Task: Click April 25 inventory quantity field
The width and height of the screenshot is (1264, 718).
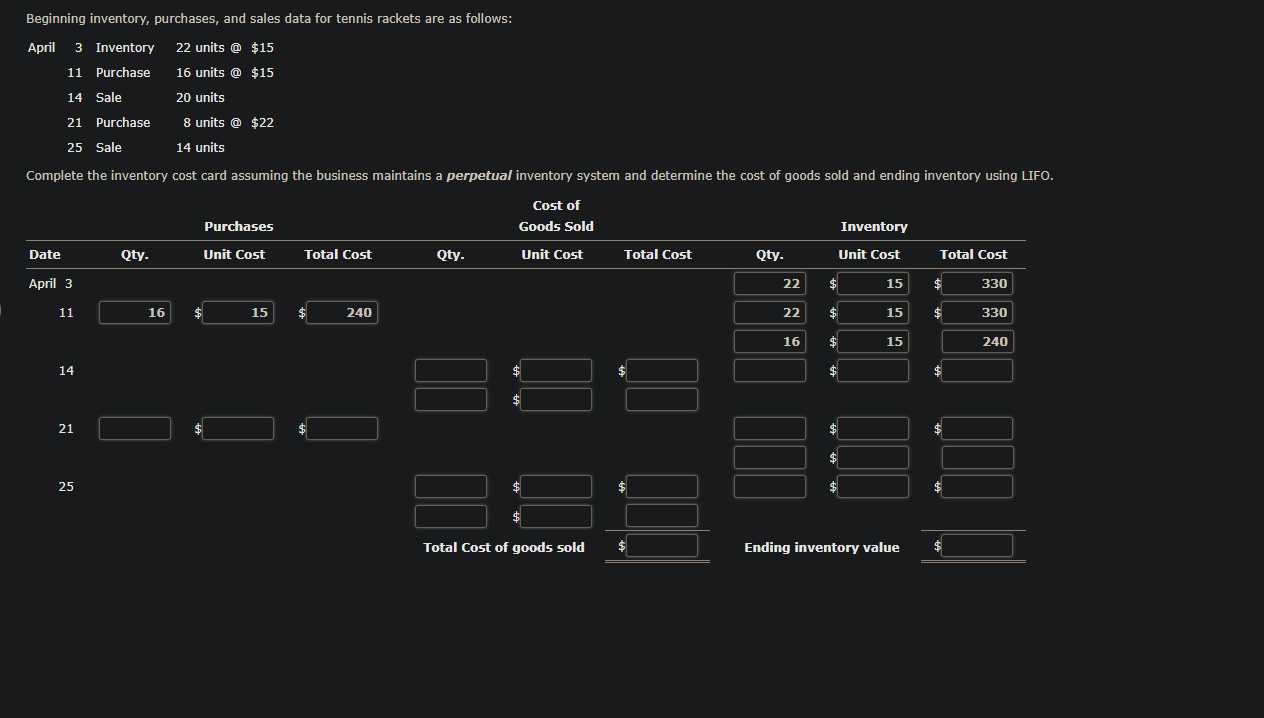Action: pyautogui.click(x=770, y=487)
